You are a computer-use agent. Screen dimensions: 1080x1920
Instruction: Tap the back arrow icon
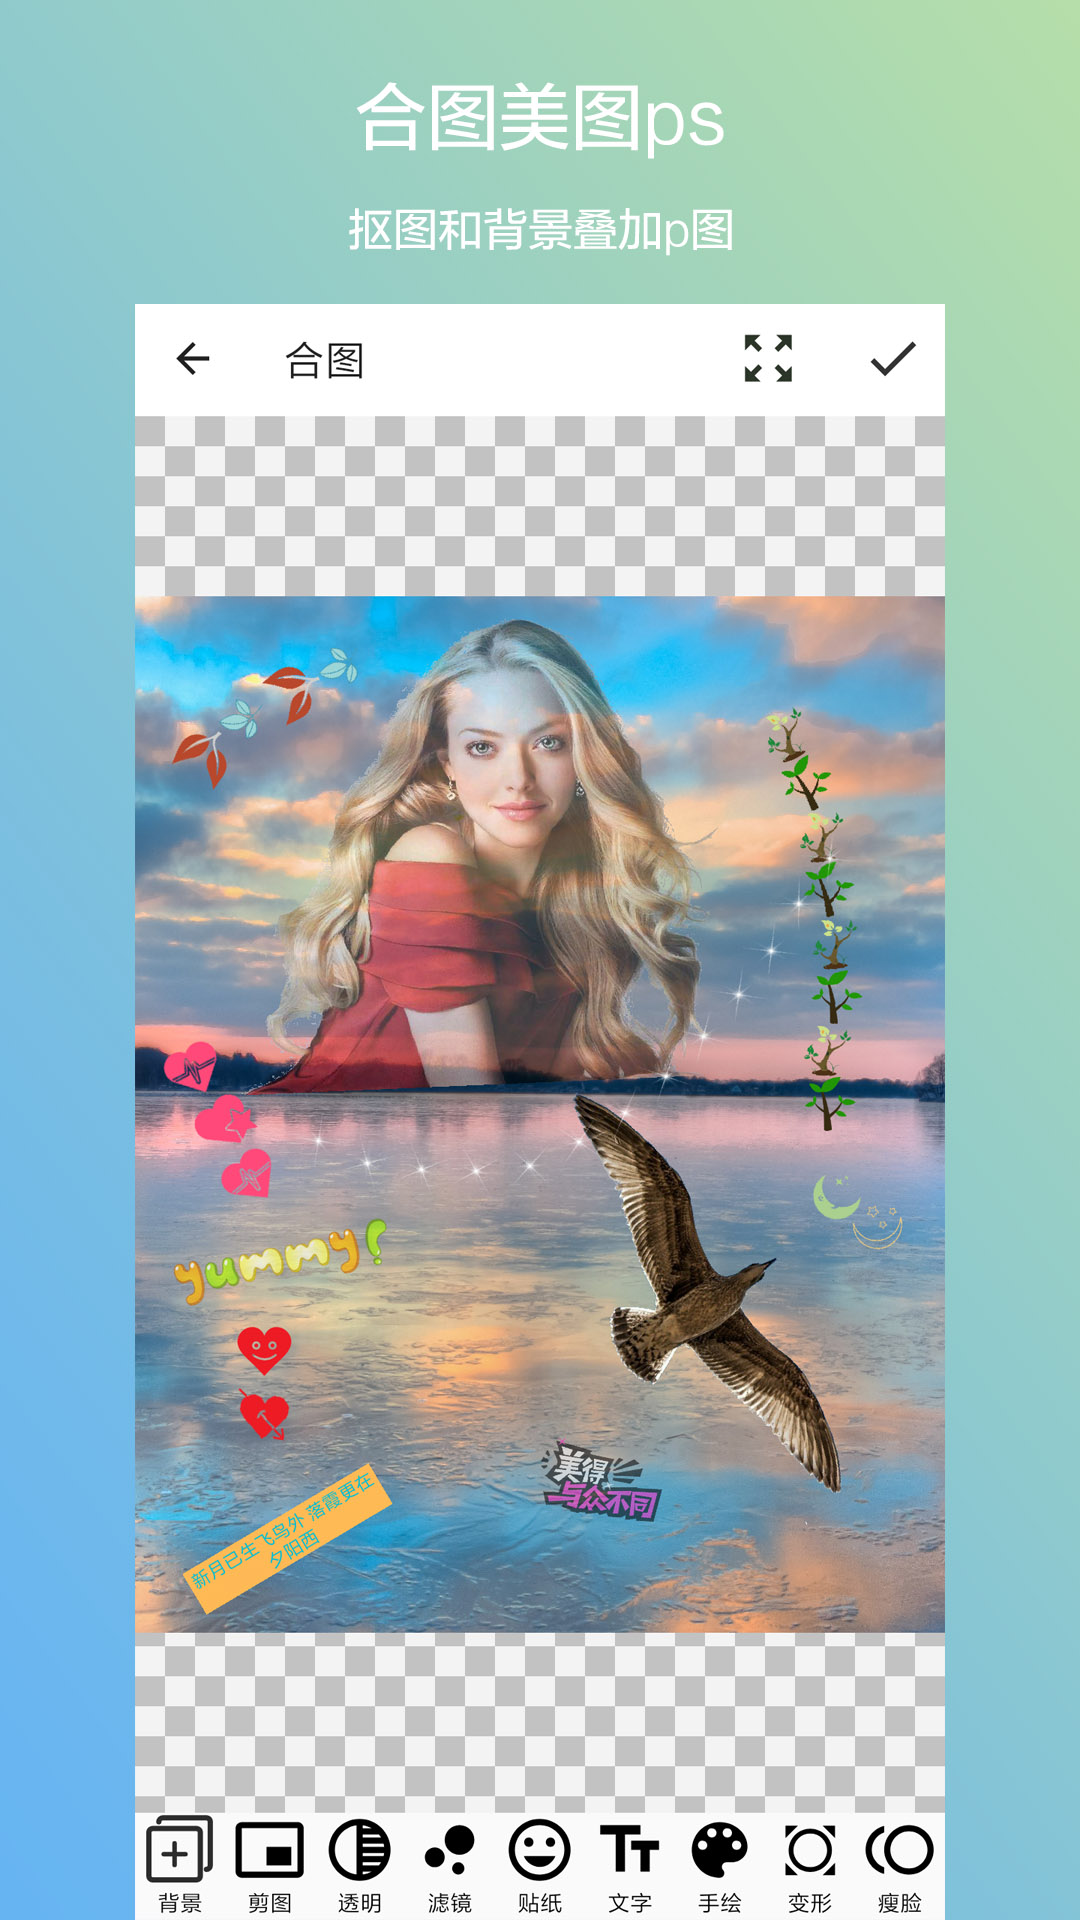point(193,359)
